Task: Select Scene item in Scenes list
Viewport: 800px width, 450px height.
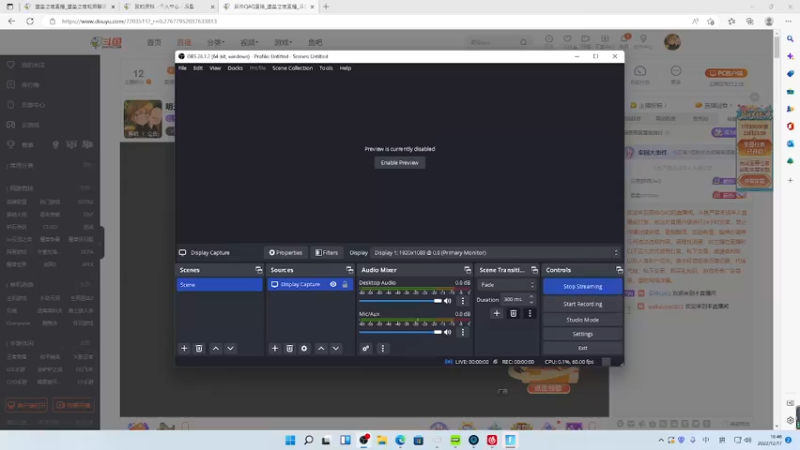Action: (x=219, y=285)
